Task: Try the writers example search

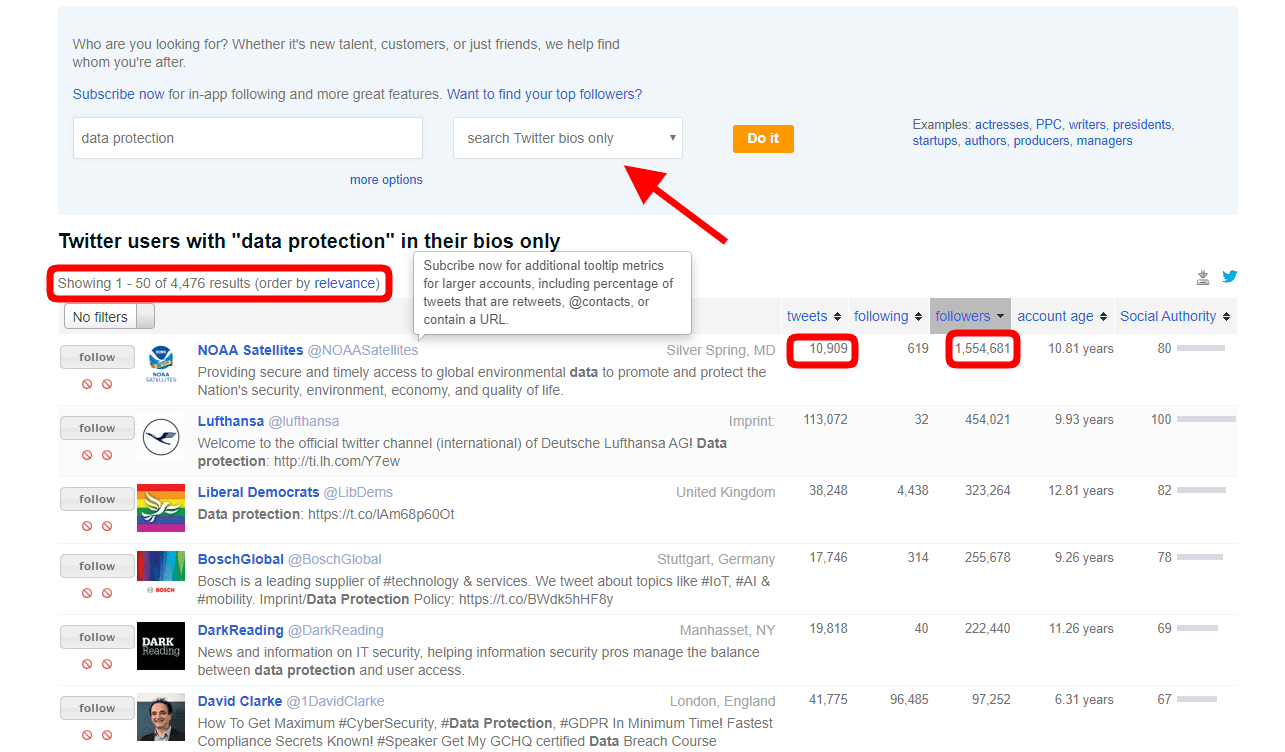Action: 1087,125
